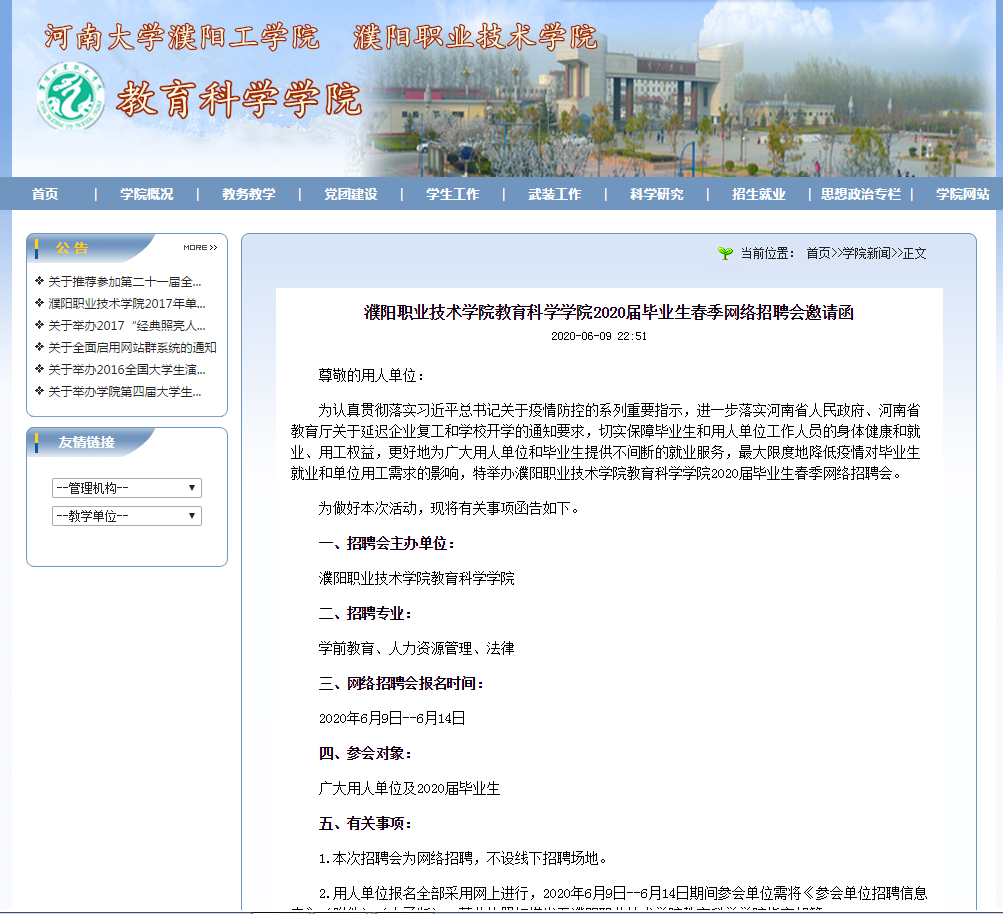Click the heading 一、招聘会主办单位:
Screen dimensions: 1003x914
387,544
